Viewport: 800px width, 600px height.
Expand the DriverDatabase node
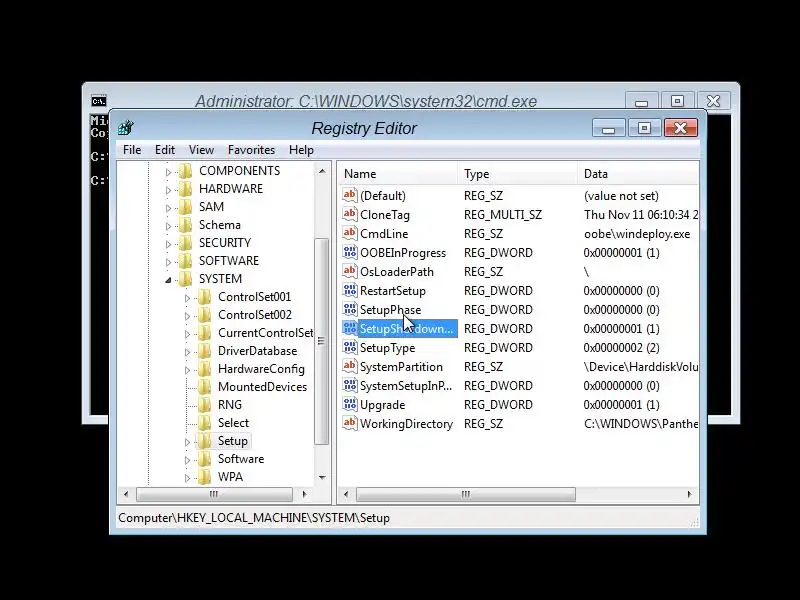click(x=187, y=352)
